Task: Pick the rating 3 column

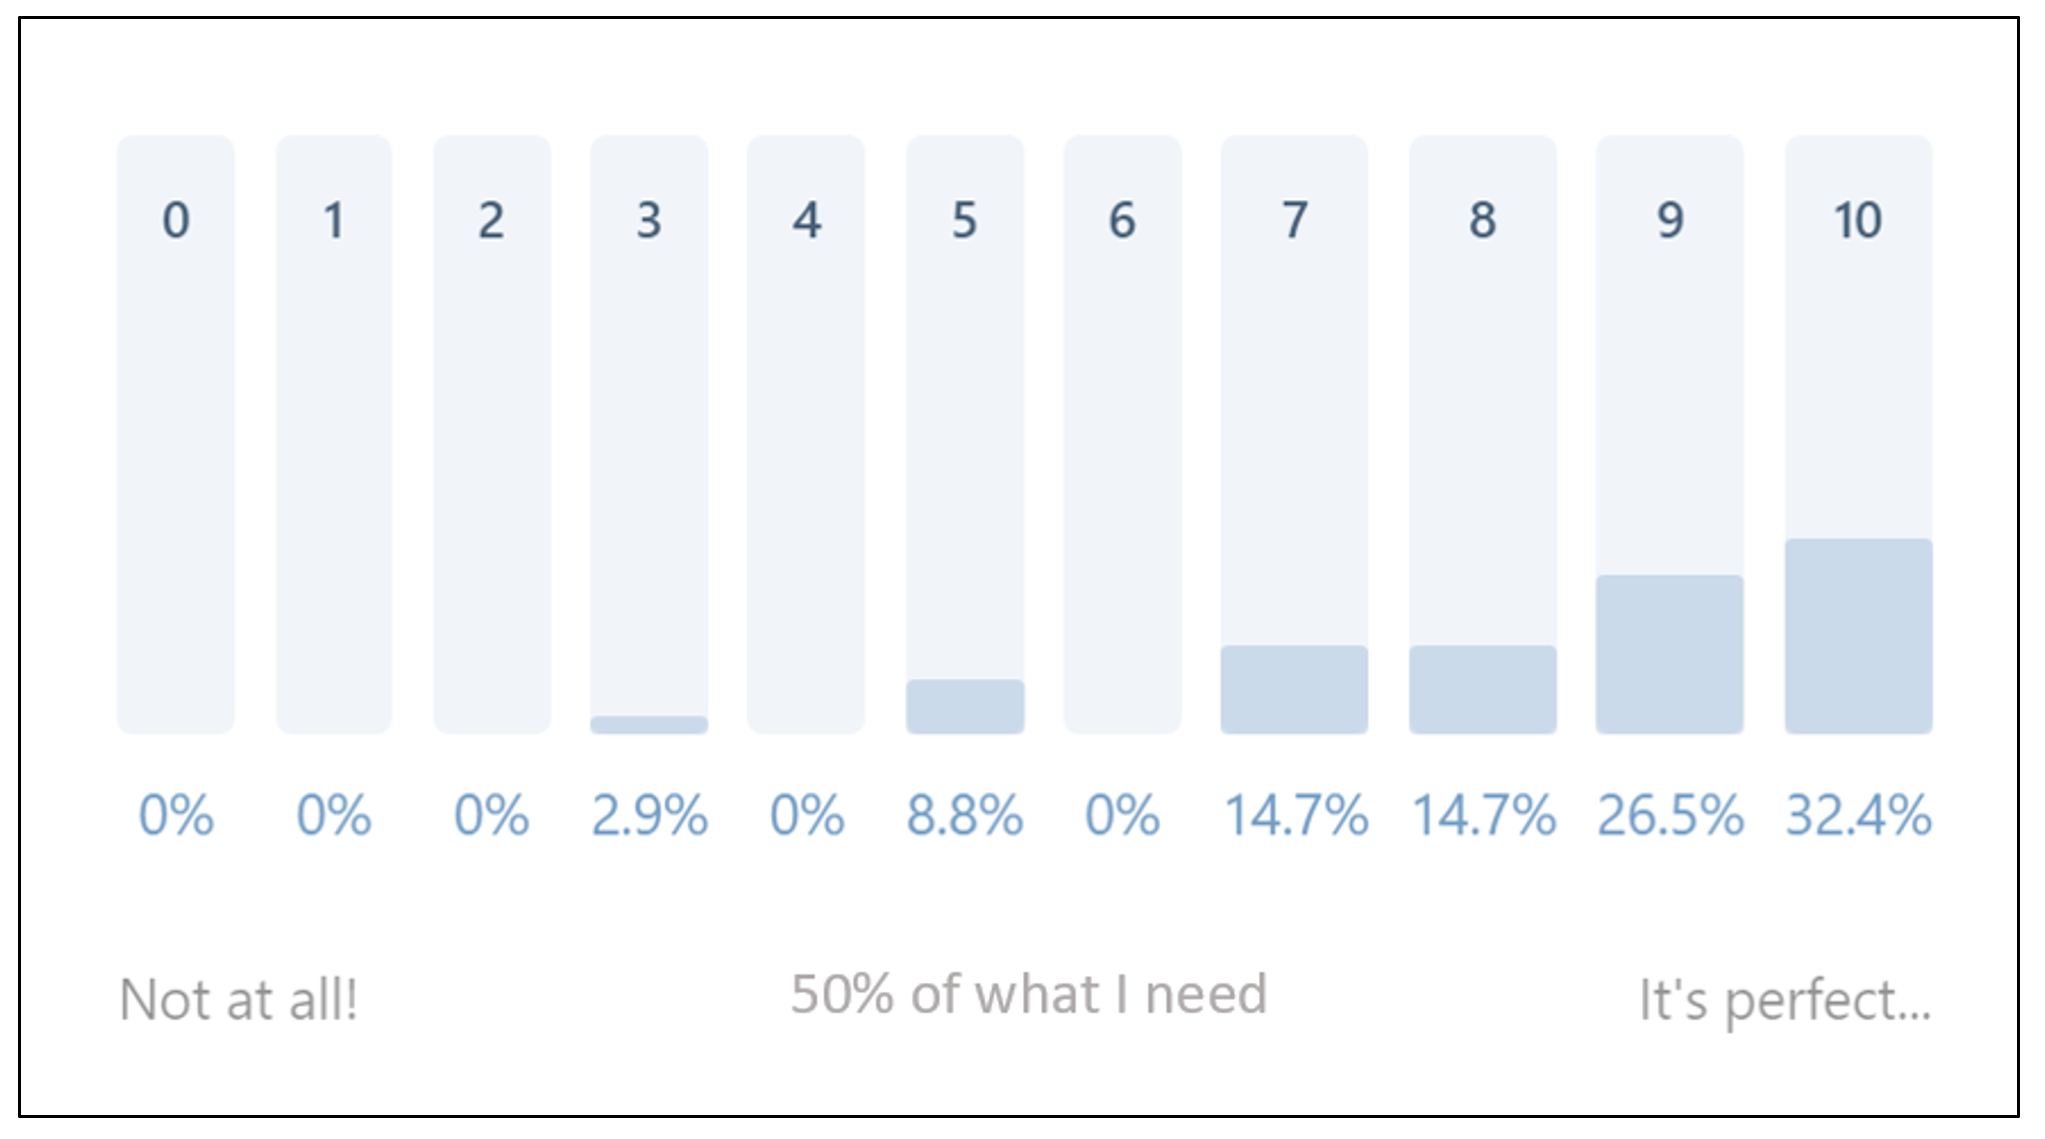Action: tap(649, 435)
